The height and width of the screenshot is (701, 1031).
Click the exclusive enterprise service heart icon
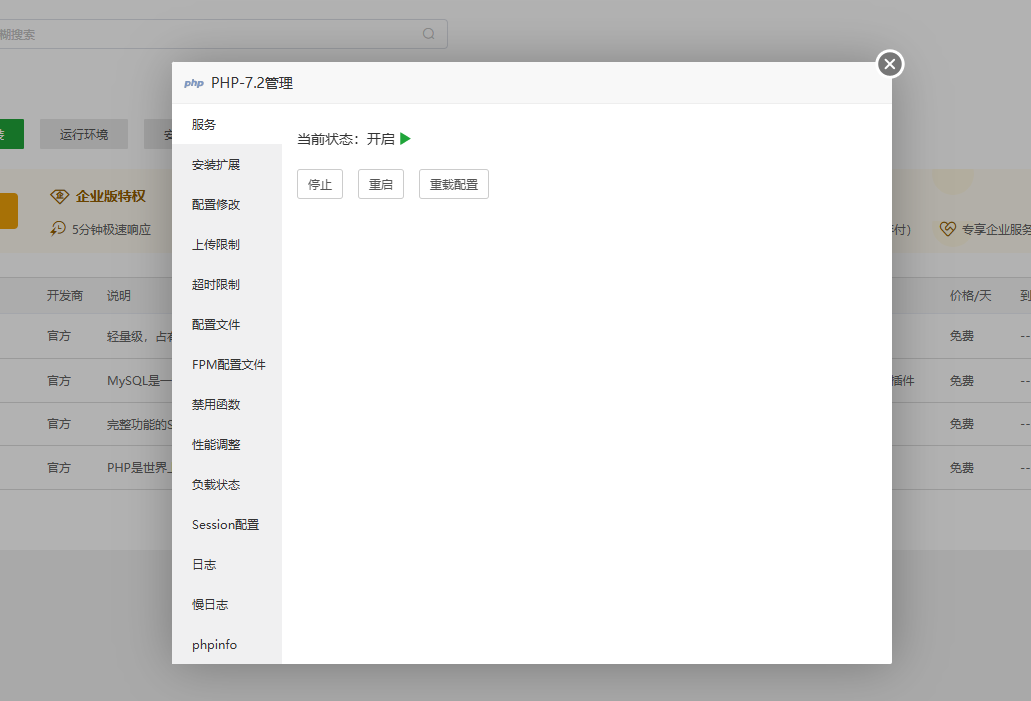[948, 229]
